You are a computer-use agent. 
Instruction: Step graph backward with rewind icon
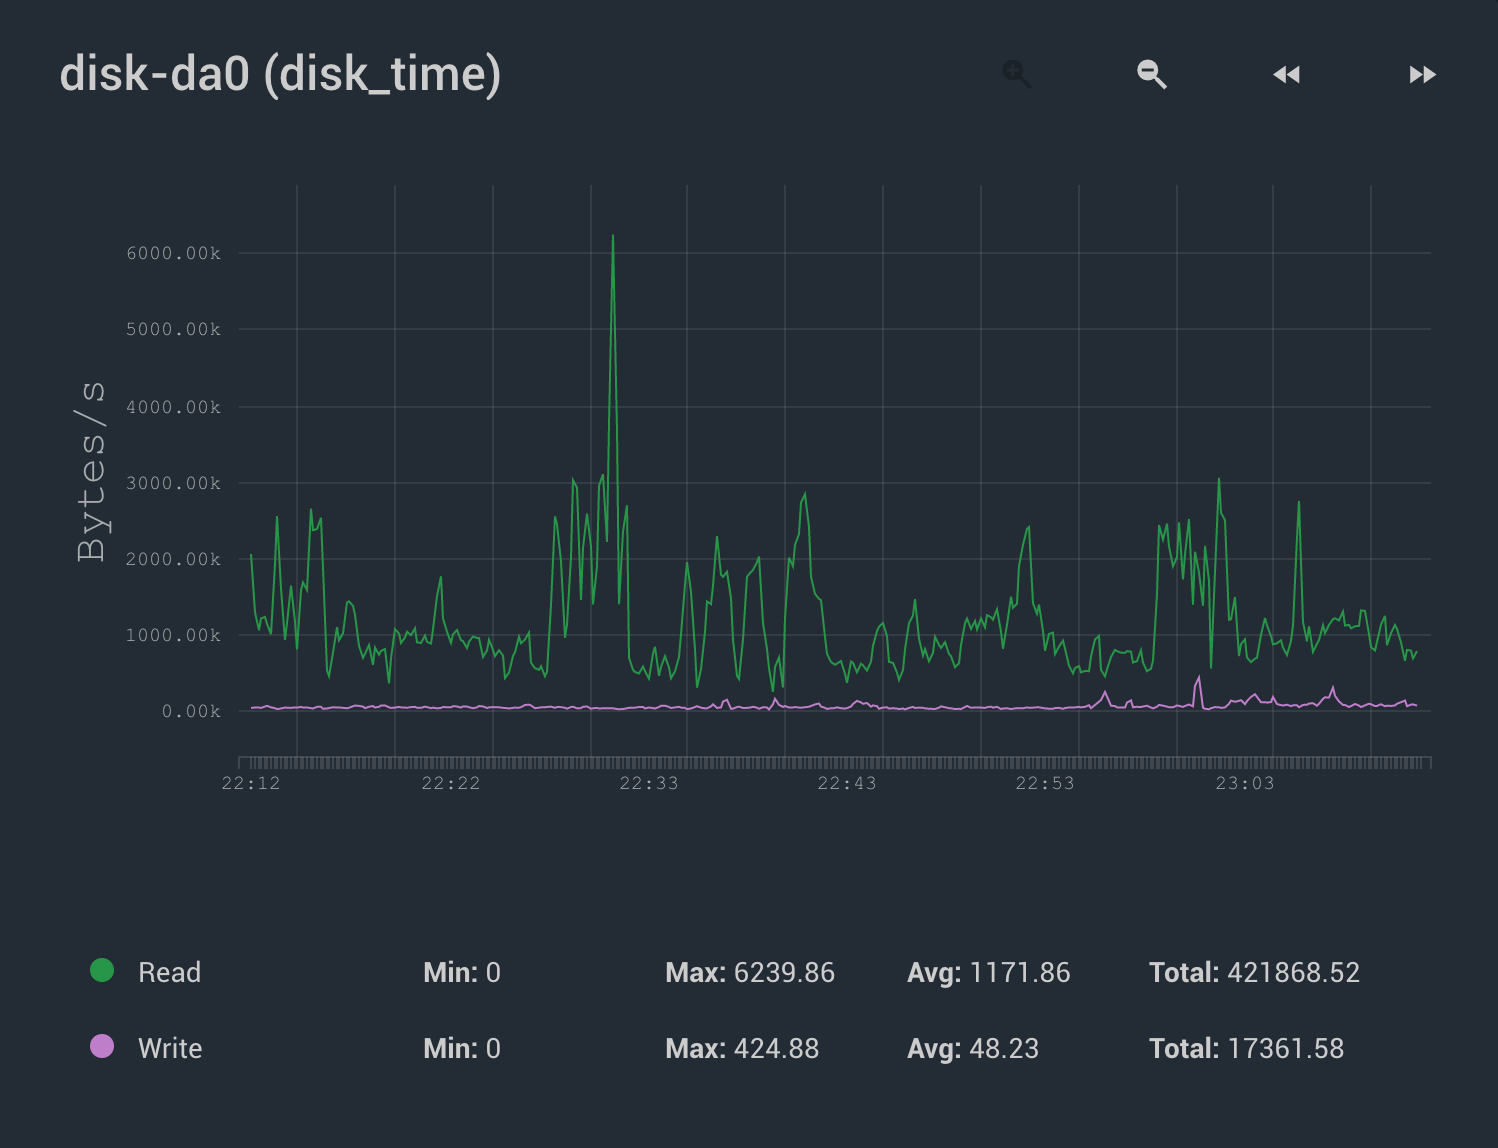click(1286, 75)
